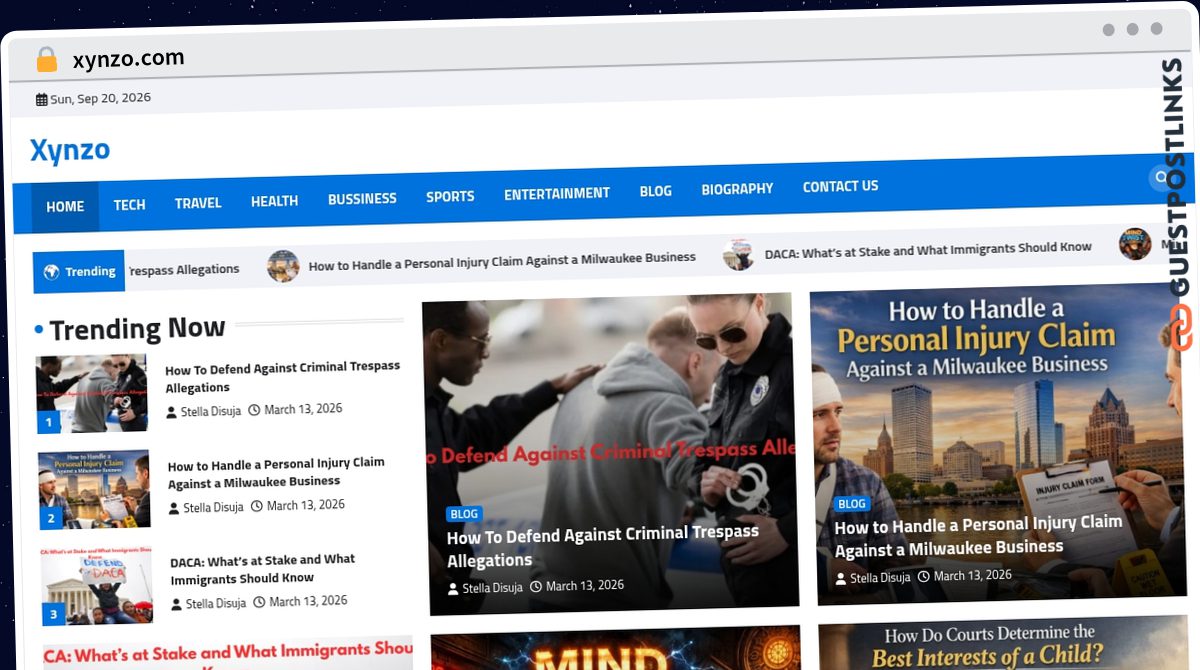
Task: Click the BLOG tag on the Personal Injury Claim card
Action: (852, 504)
